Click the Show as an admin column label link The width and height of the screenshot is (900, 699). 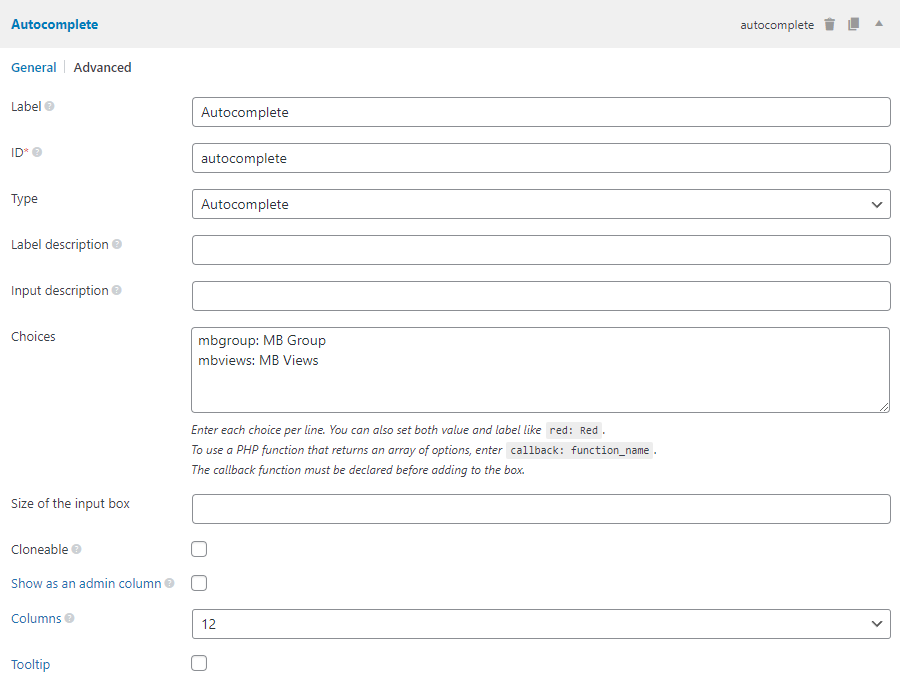pyautogui.click(x=85, y=583)
